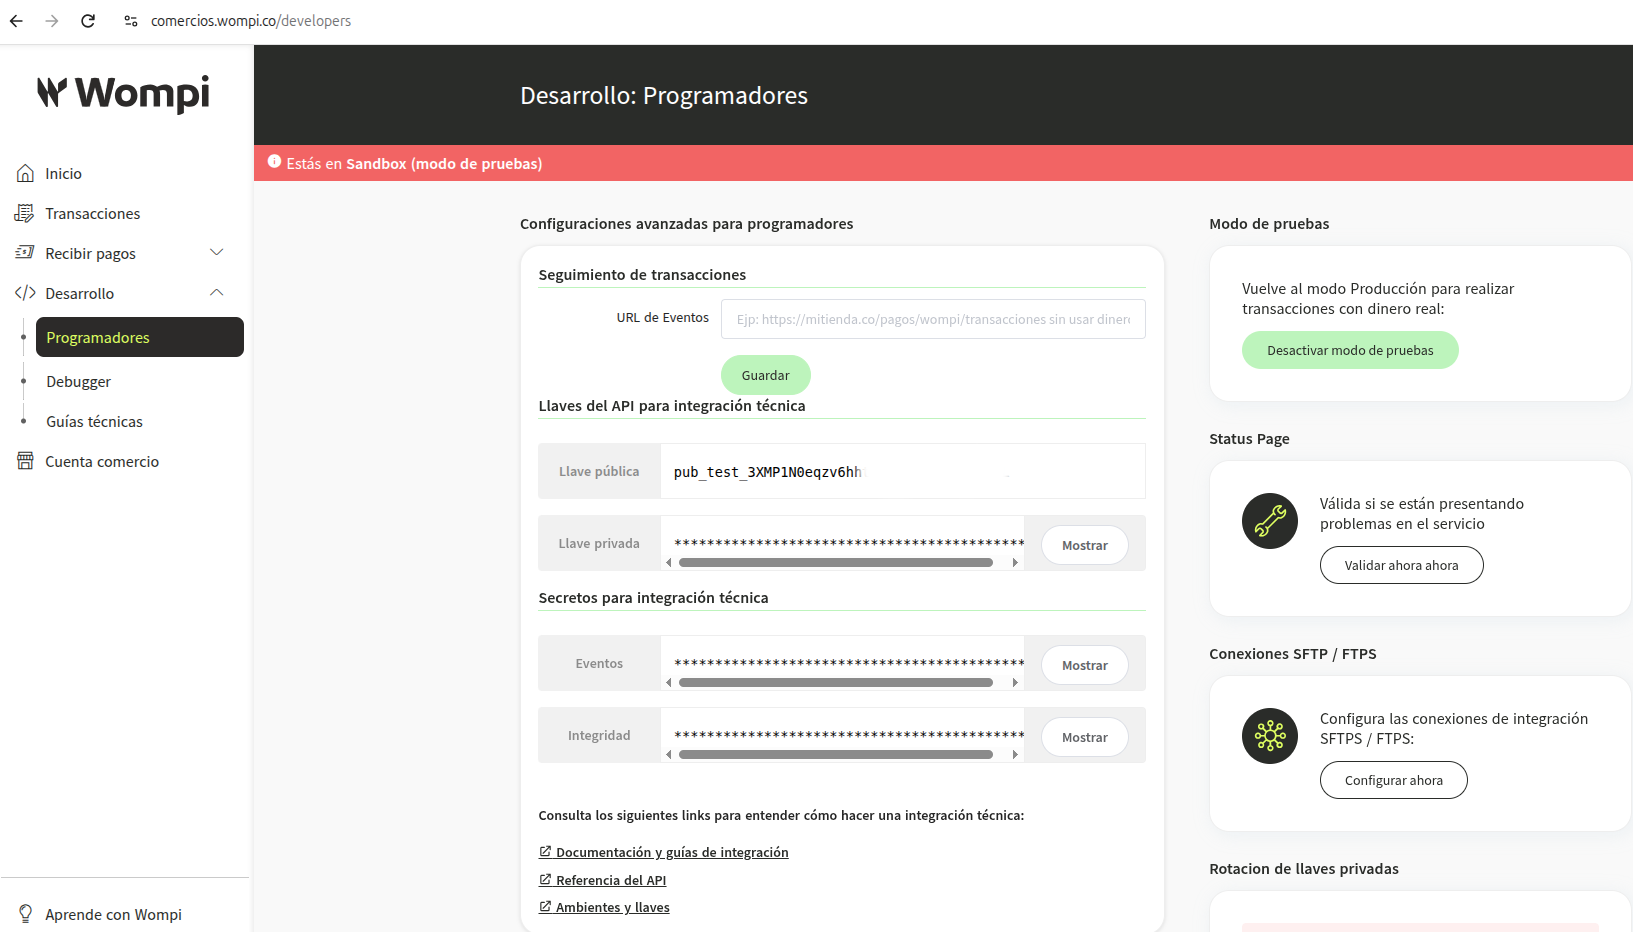Reveal the Eventos secret
Screen dimensions: 1633x932
(x=1085, y=665)
